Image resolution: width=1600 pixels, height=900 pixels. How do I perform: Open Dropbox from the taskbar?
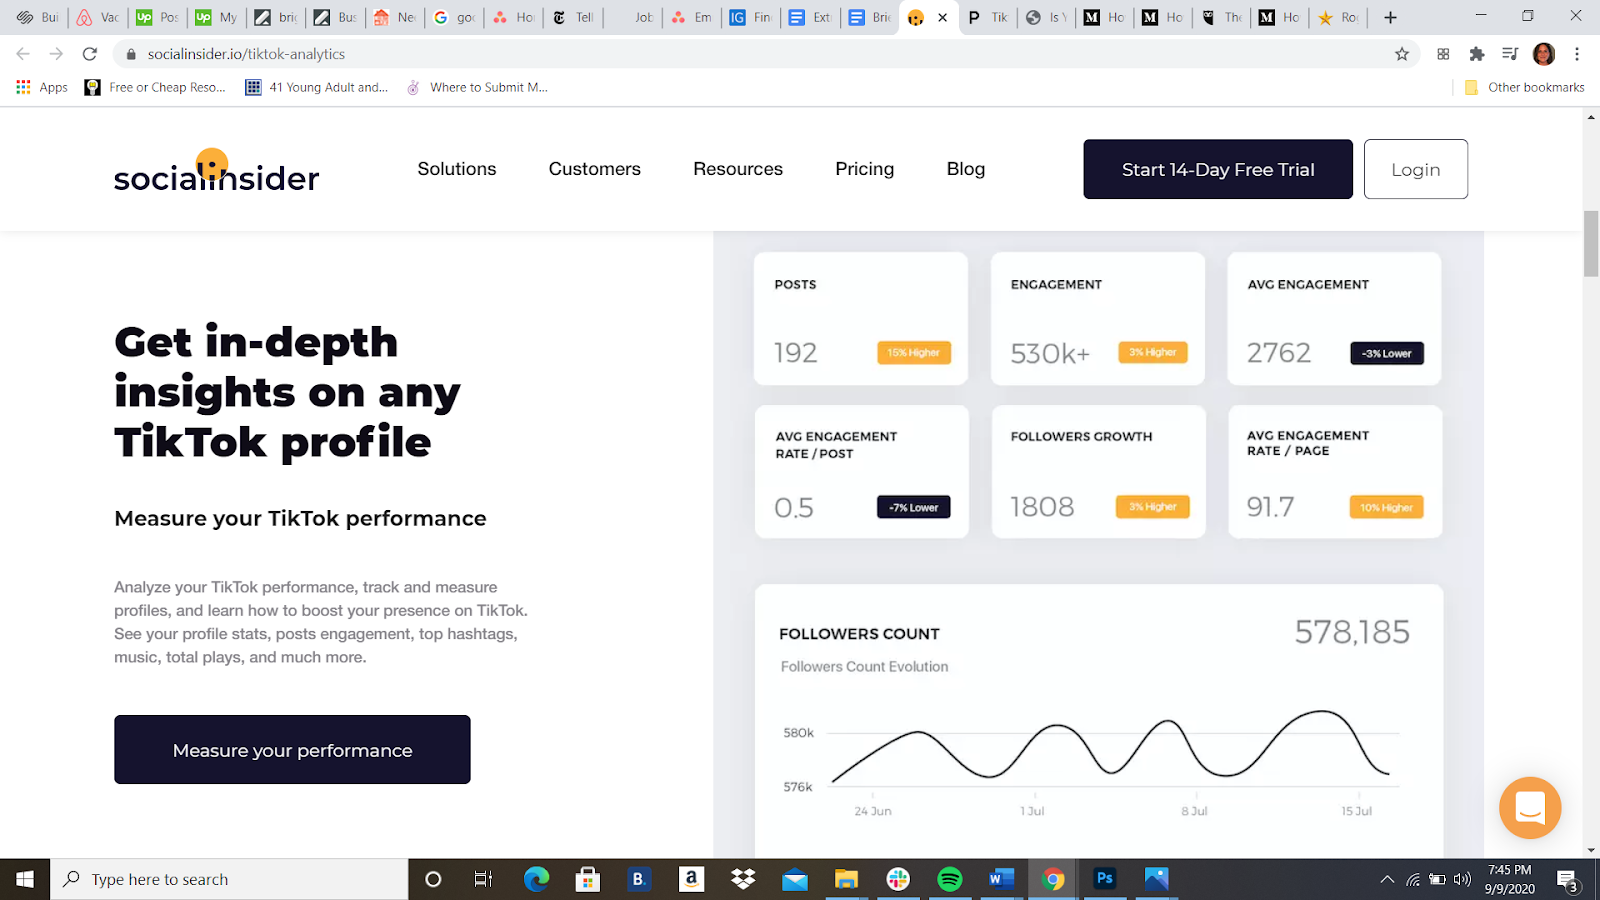743,879
